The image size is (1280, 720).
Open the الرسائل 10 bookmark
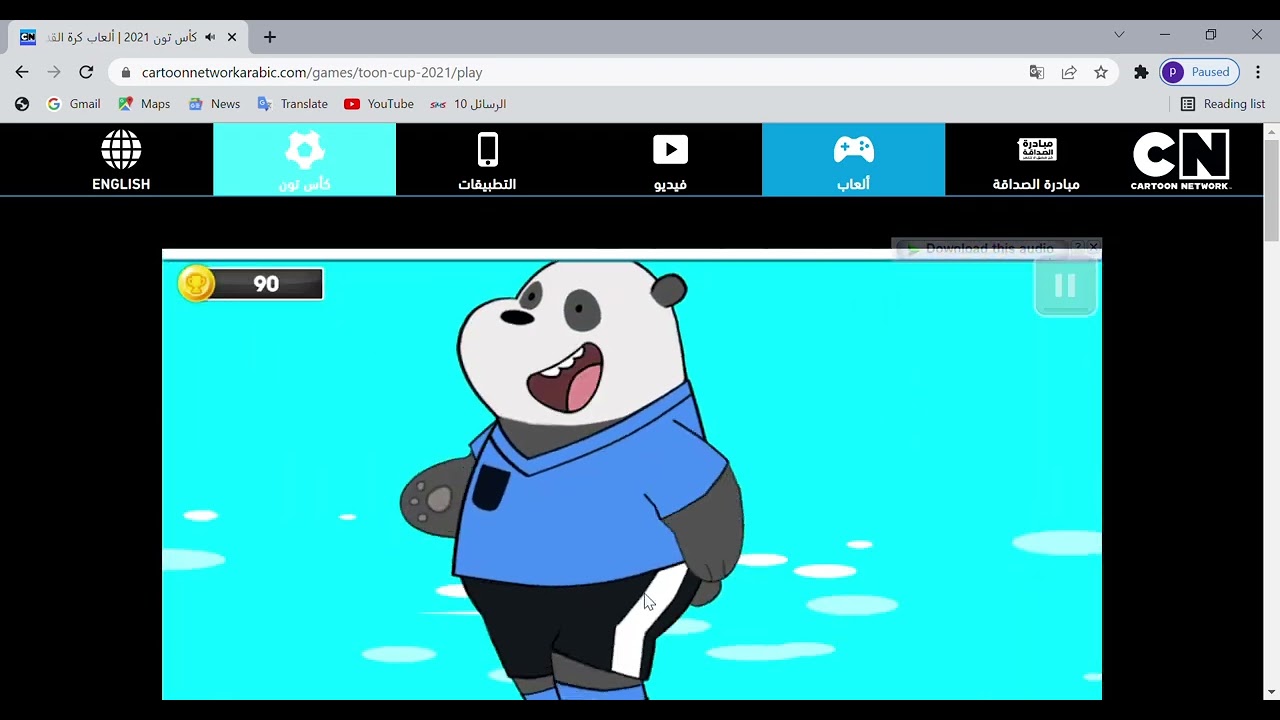pyautogui.click(x=468, y=104)
